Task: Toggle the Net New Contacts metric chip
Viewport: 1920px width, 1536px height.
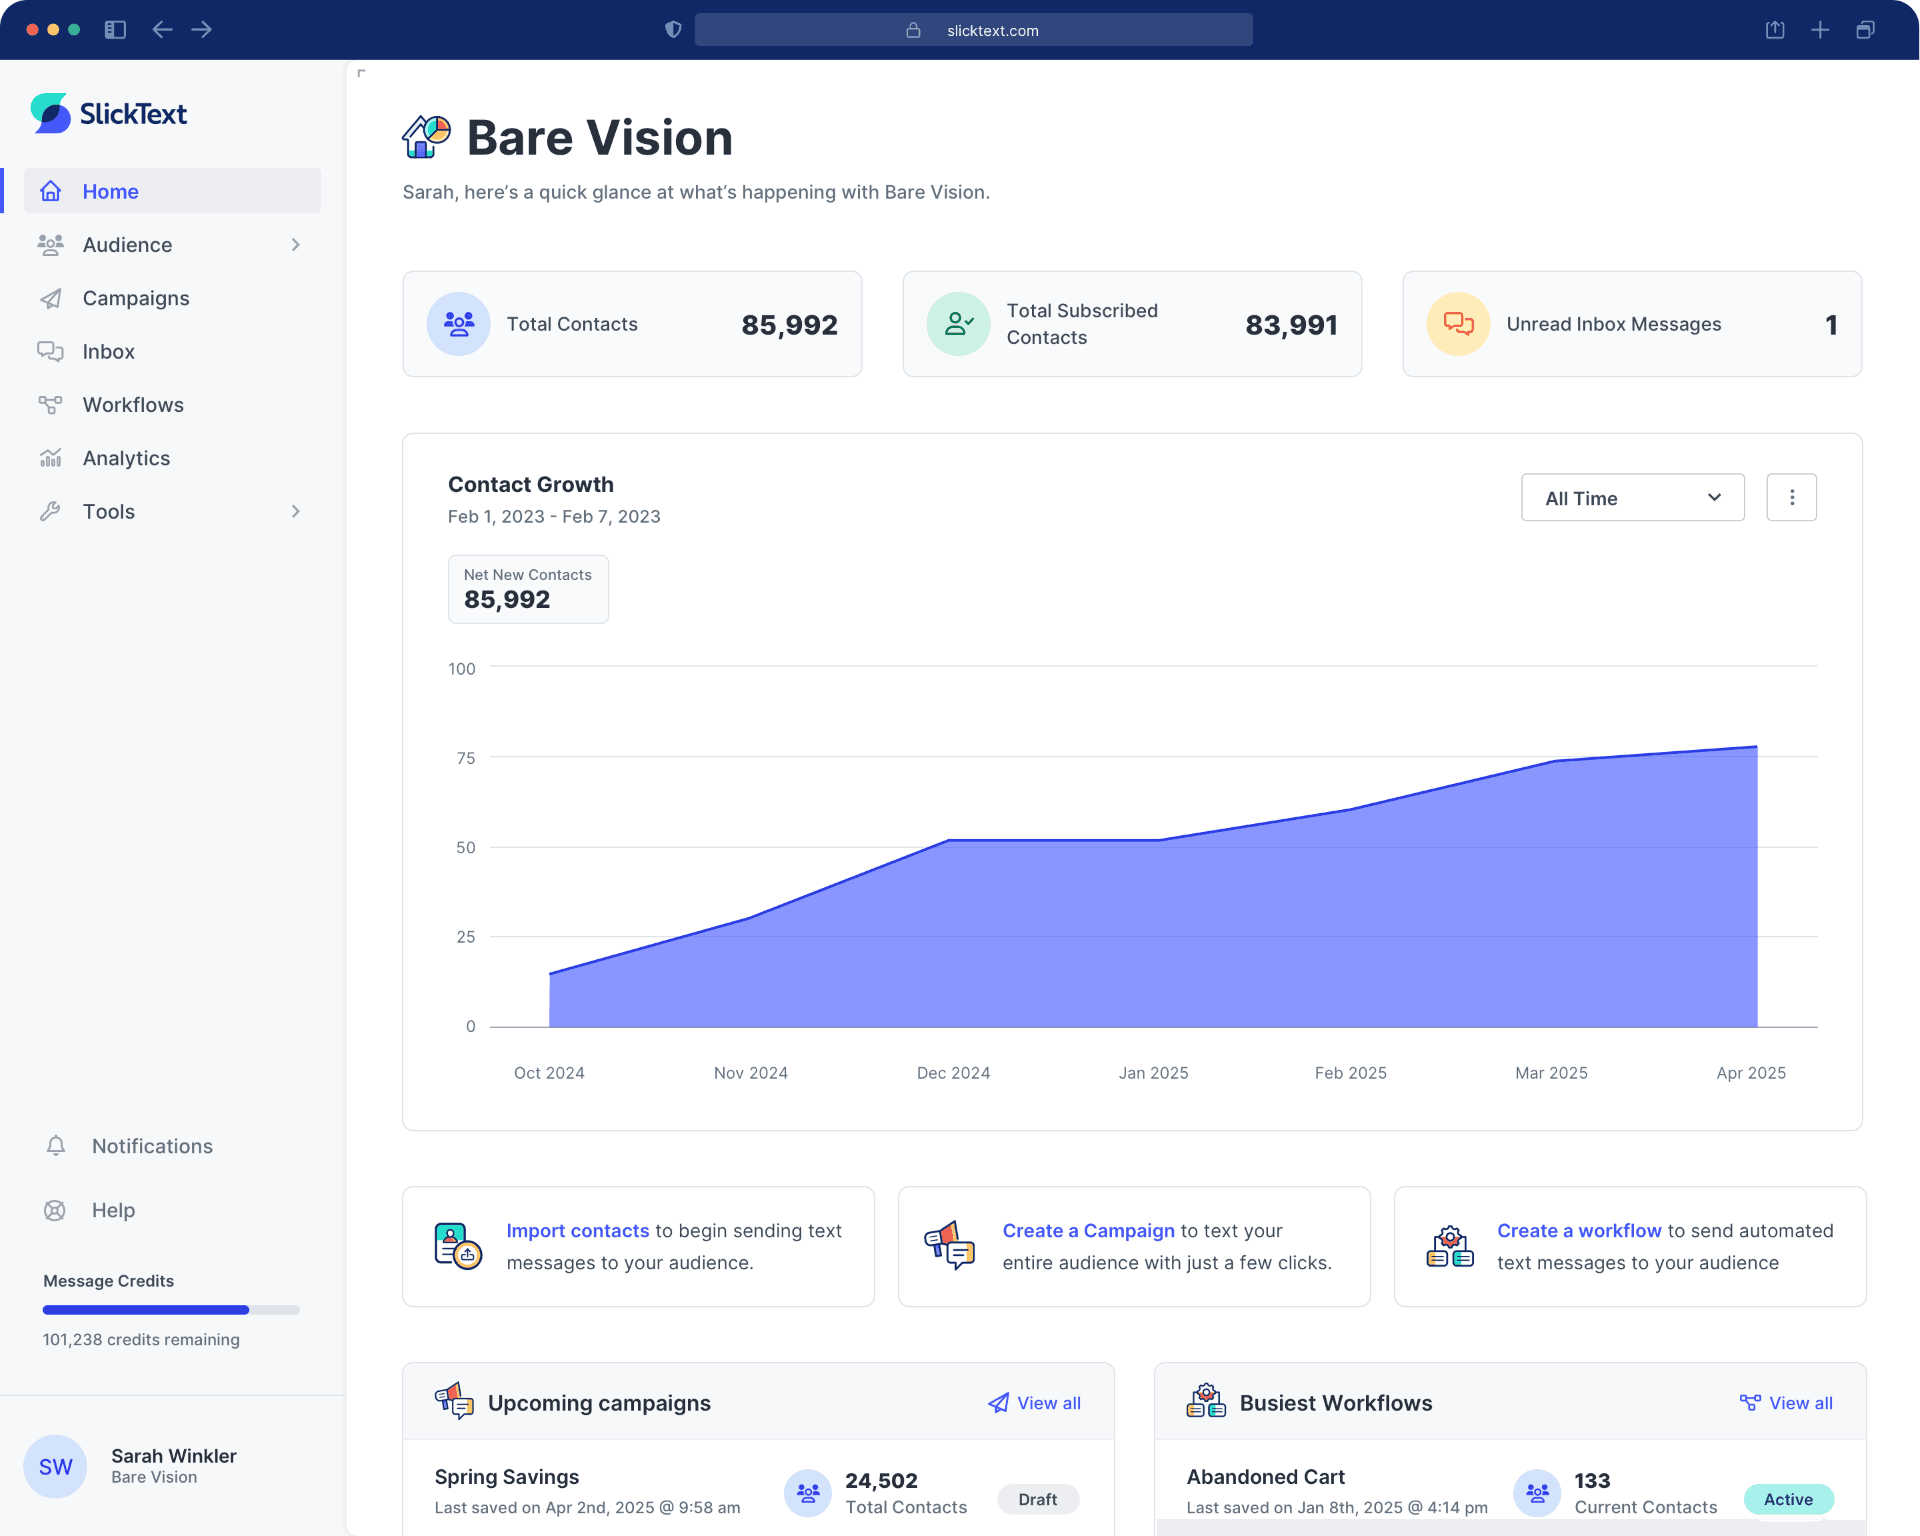Action: [x=528, y=589]
